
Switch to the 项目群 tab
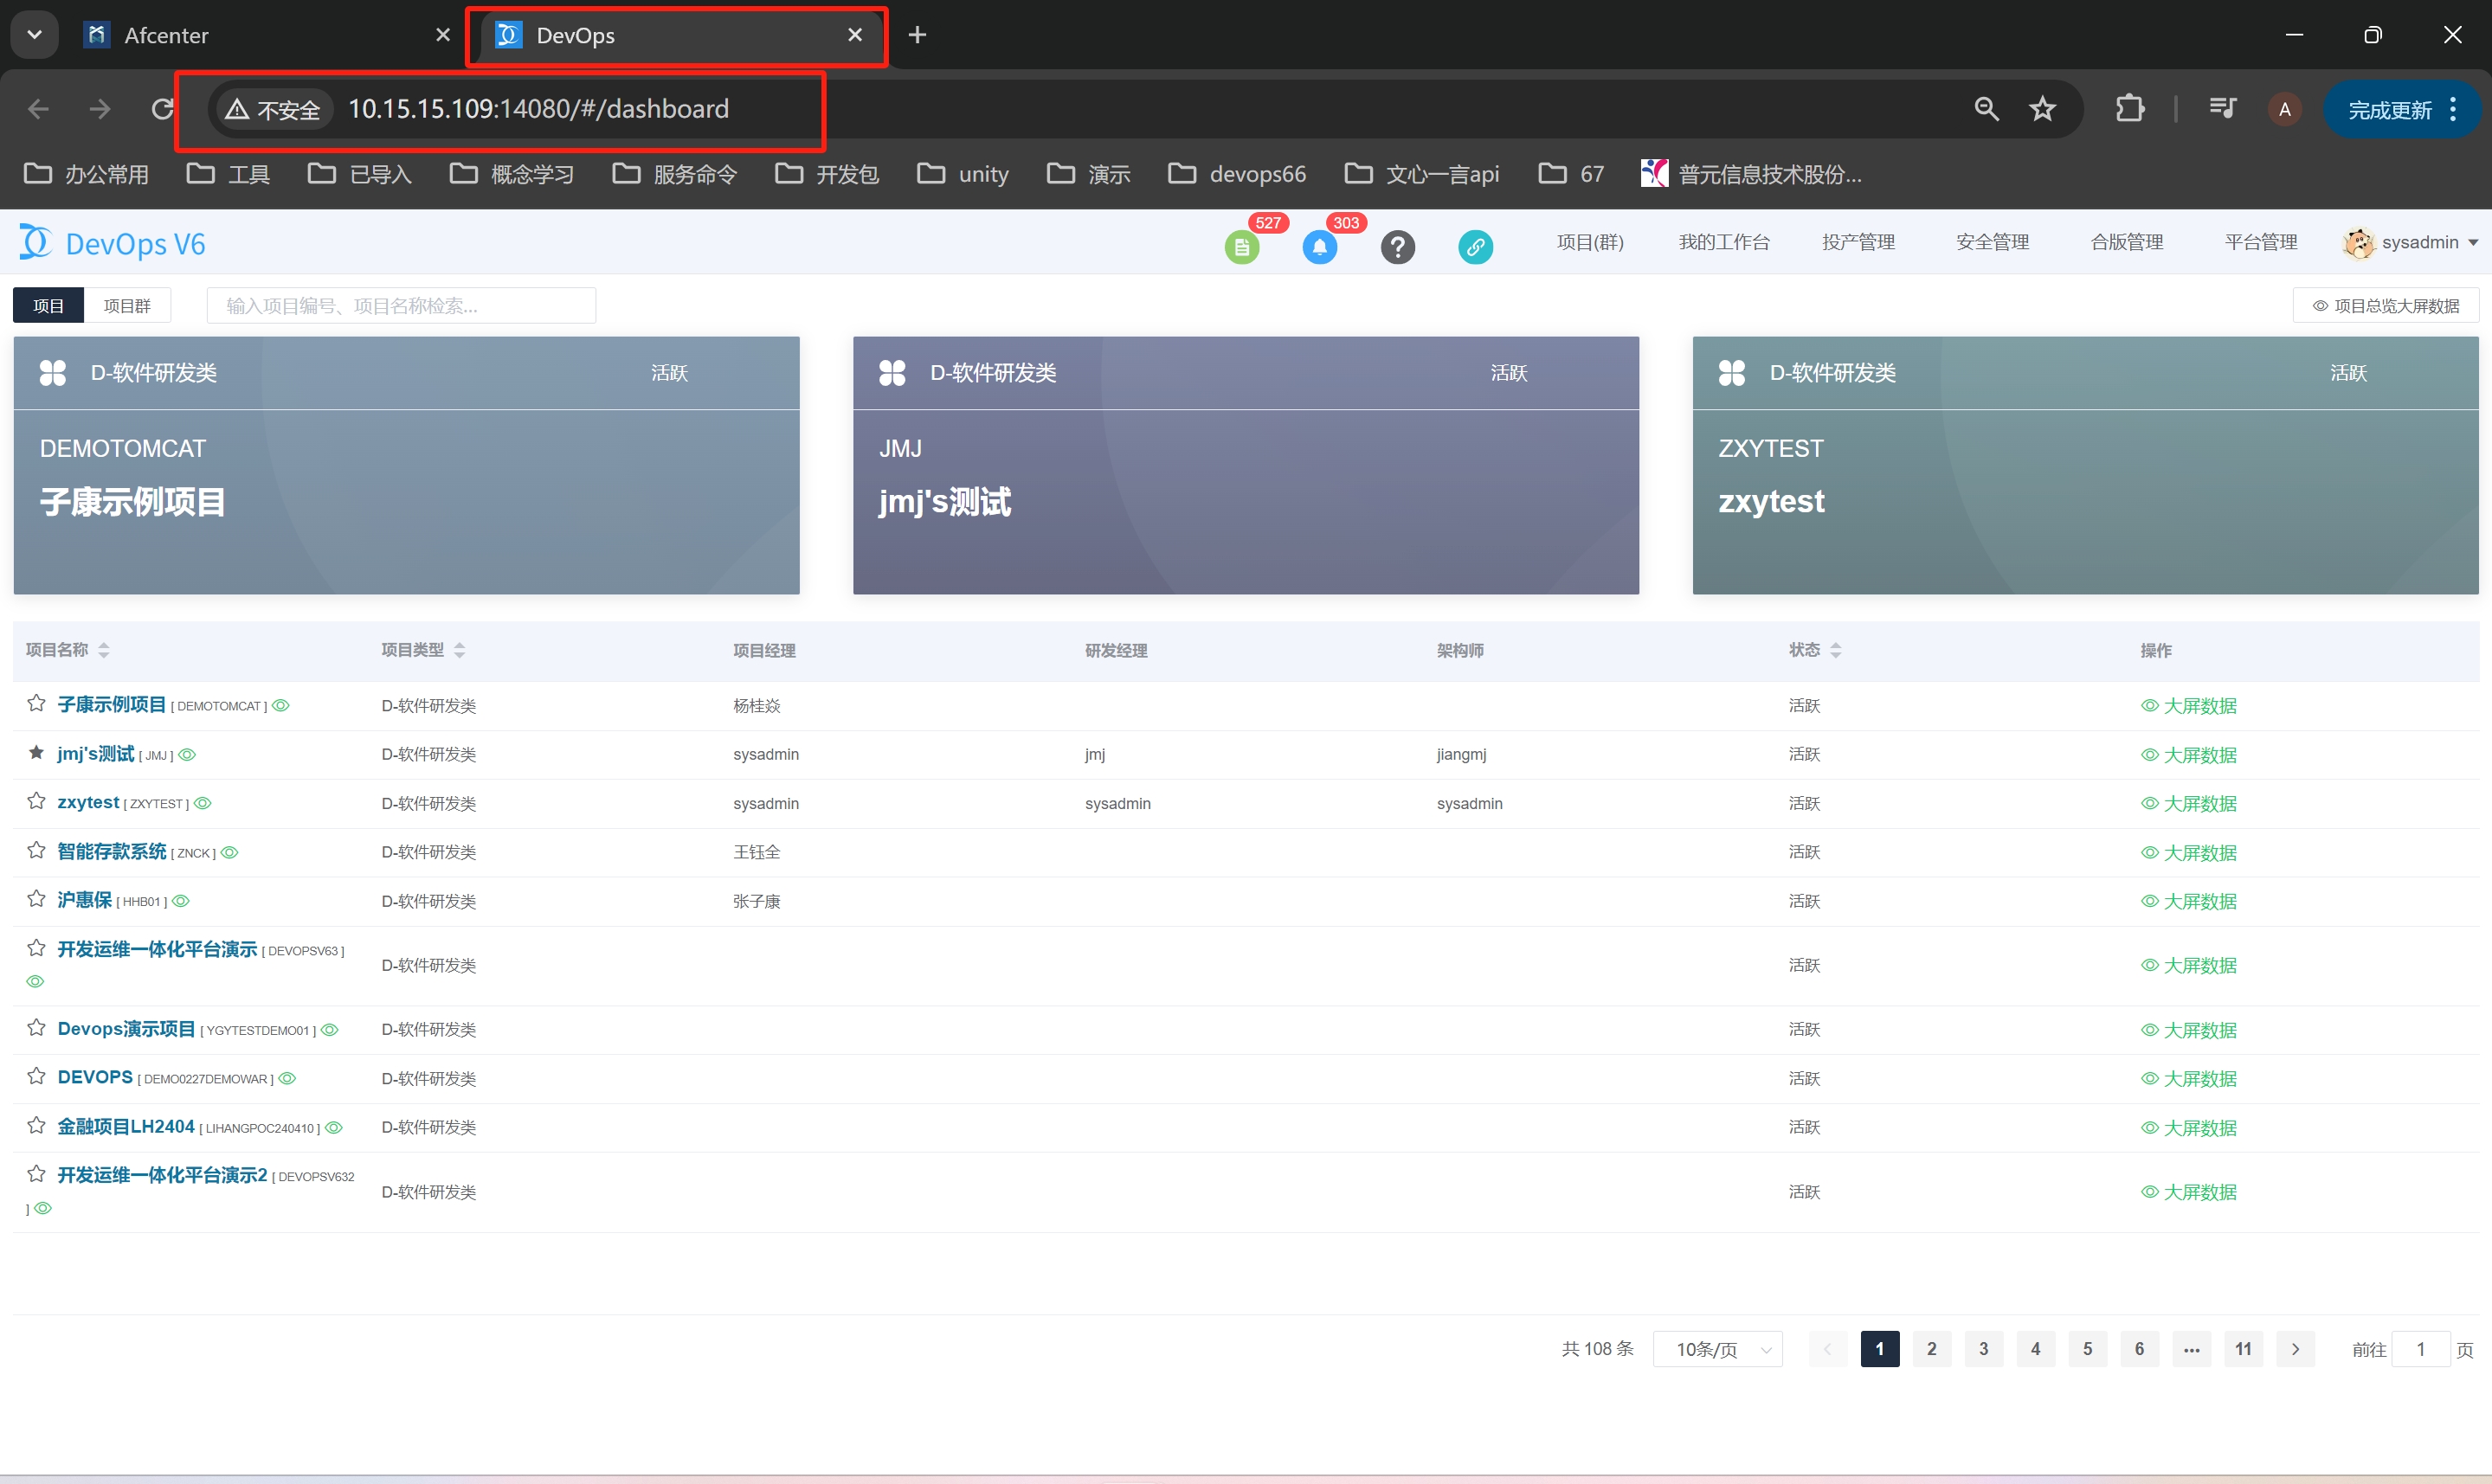(127, 305)
